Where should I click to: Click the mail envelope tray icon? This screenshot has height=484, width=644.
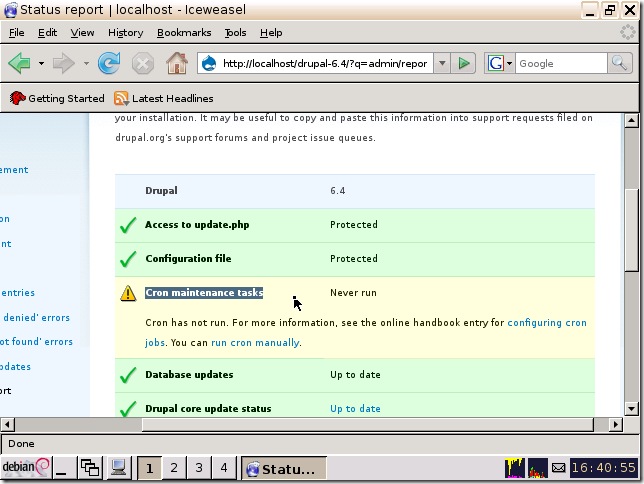point(558,468)
